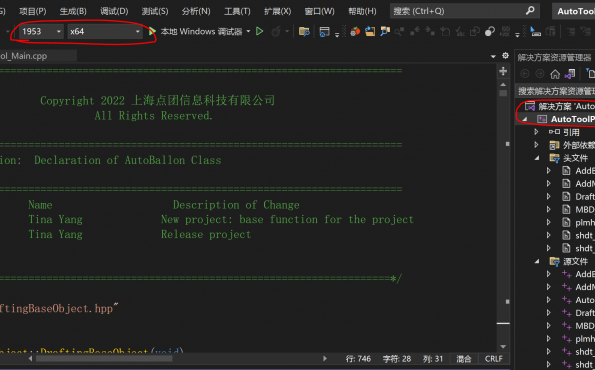The height and width of the screenshot is (370, 595).
Task: Open dropdown arrow beside 本地 Windows 调试器
Action: click(x=248, y=31)
